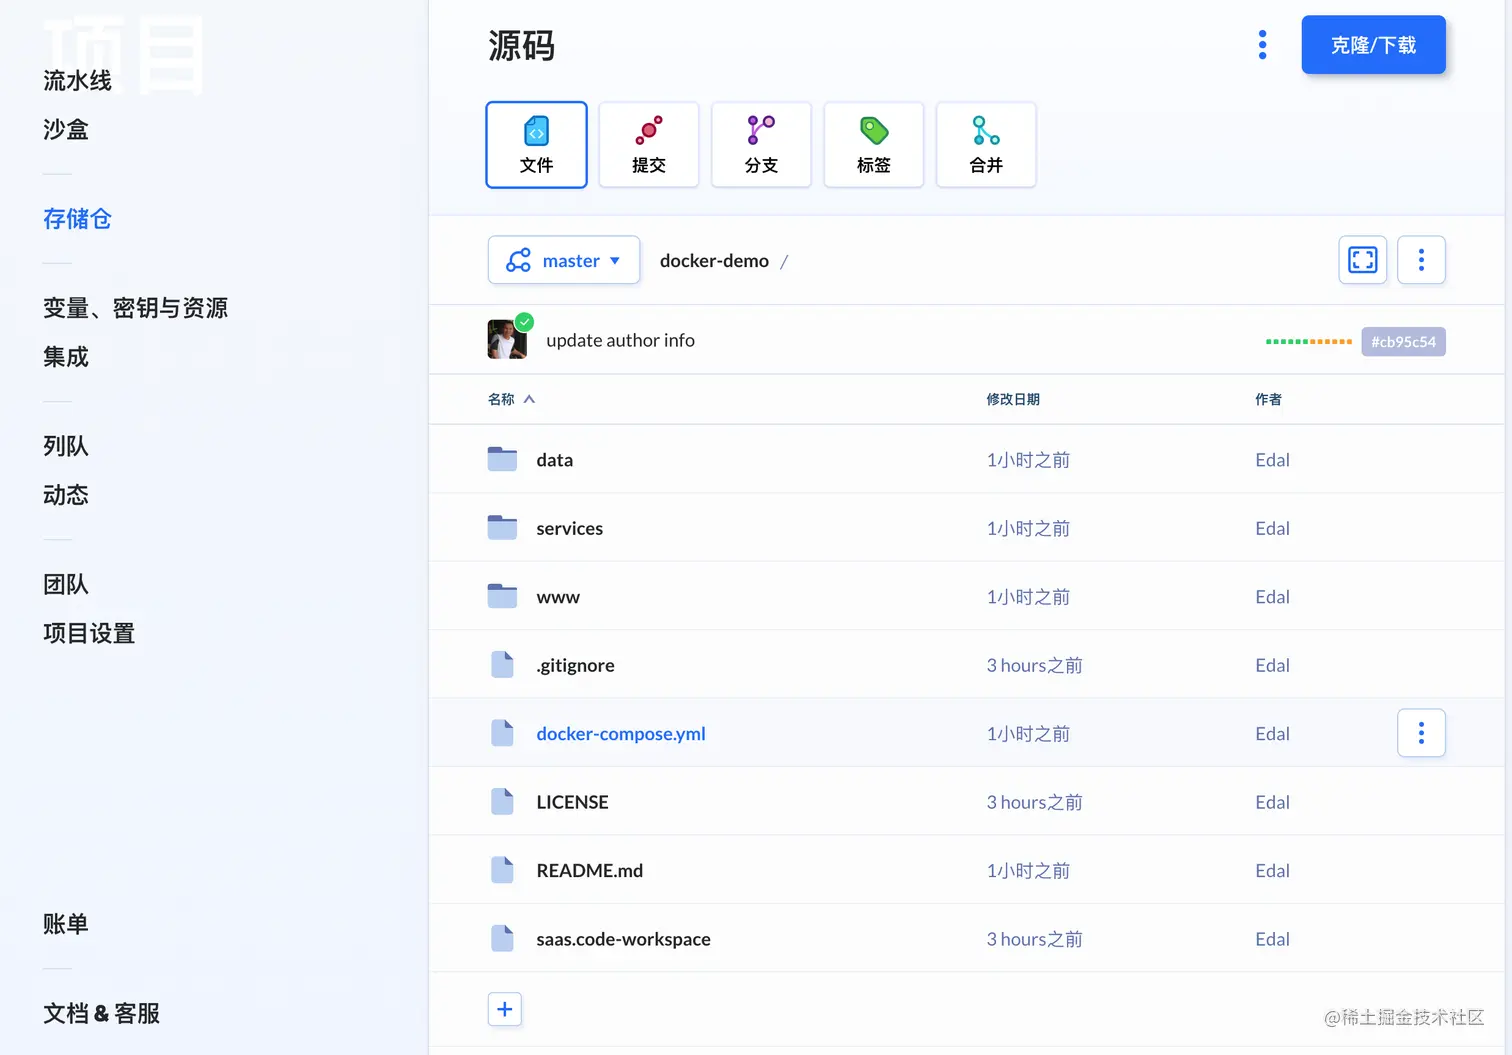1512x1055 pixels.
Task: Select 存储仓 in sidebar
Action: click(x=77, y=219)
